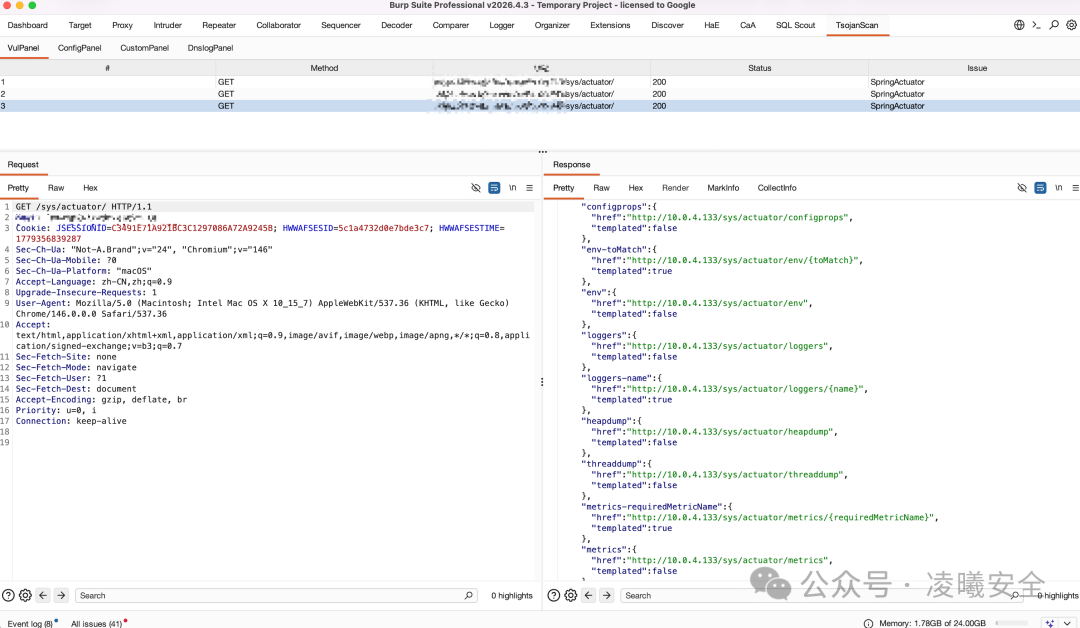Select row 2 SpringActuator result
Viewport: 1080px width, 628px height.
540,94
